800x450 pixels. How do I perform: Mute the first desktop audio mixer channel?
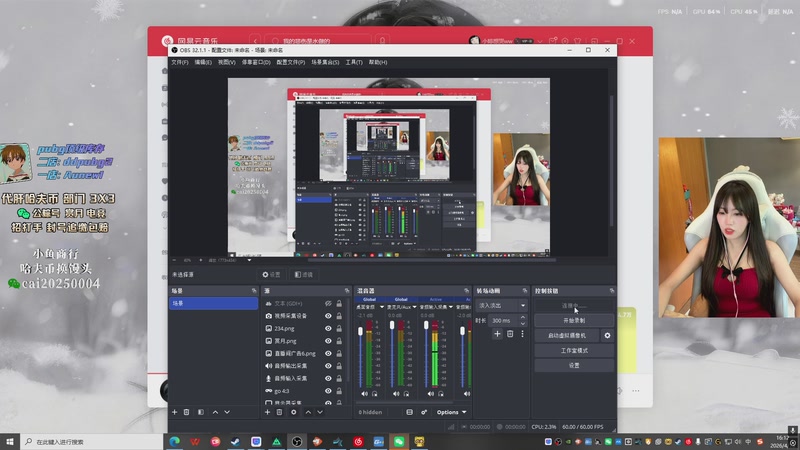[x=364, y=394]
